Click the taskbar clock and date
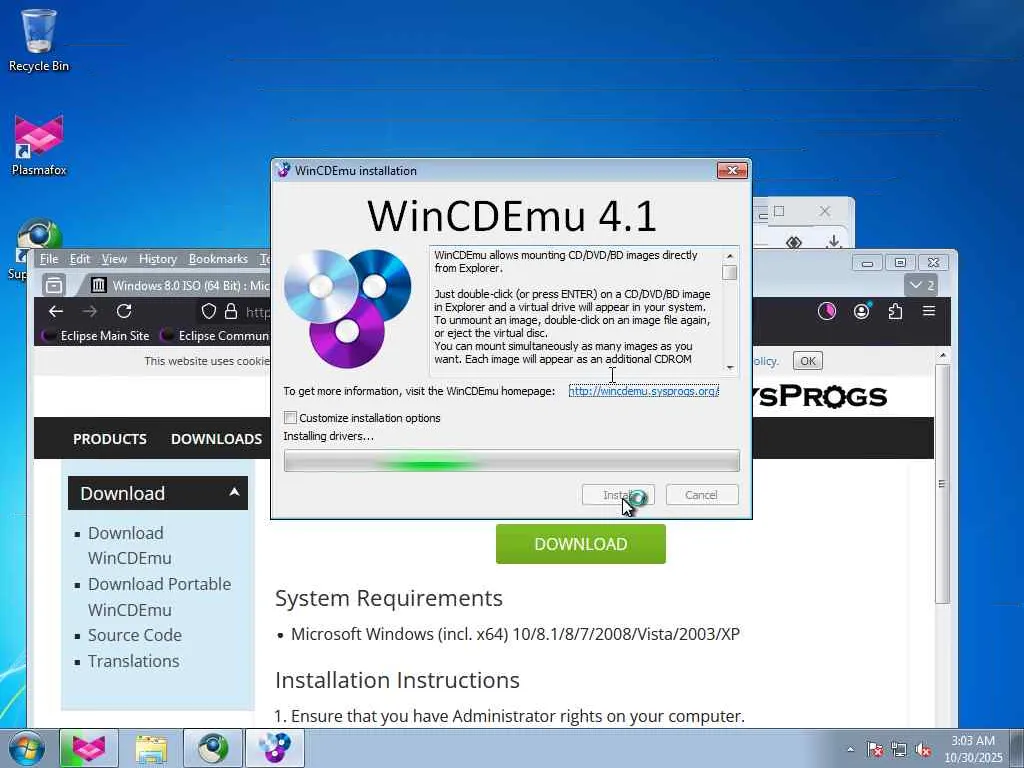1024x768 pixels. [973, 749]
